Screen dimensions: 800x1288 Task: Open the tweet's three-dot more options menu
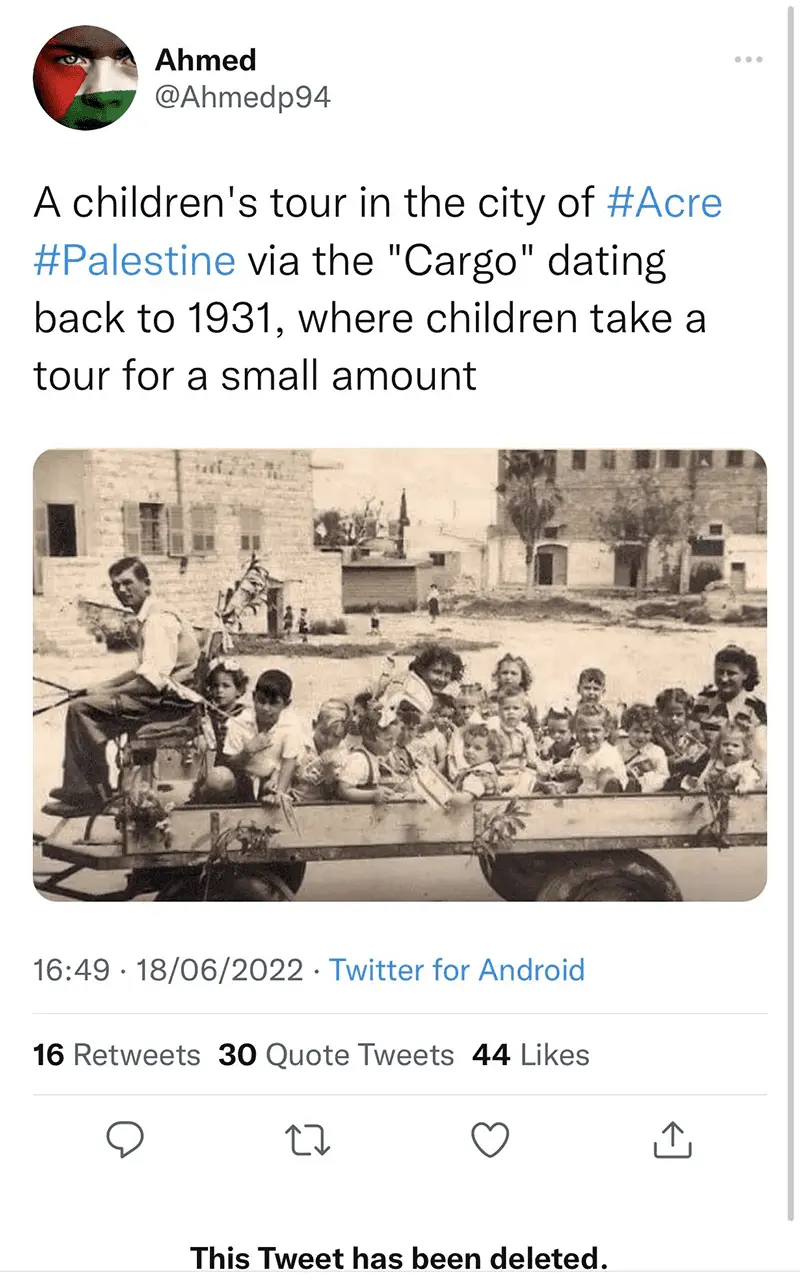click(748, 60)
